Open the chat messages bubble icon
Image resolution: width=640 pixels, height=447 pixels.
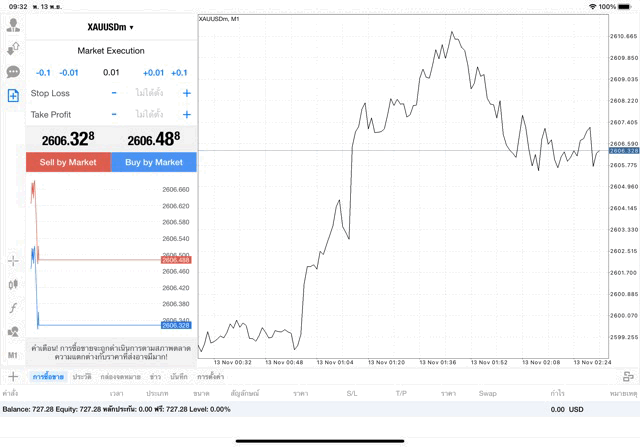tap(13, 72)
